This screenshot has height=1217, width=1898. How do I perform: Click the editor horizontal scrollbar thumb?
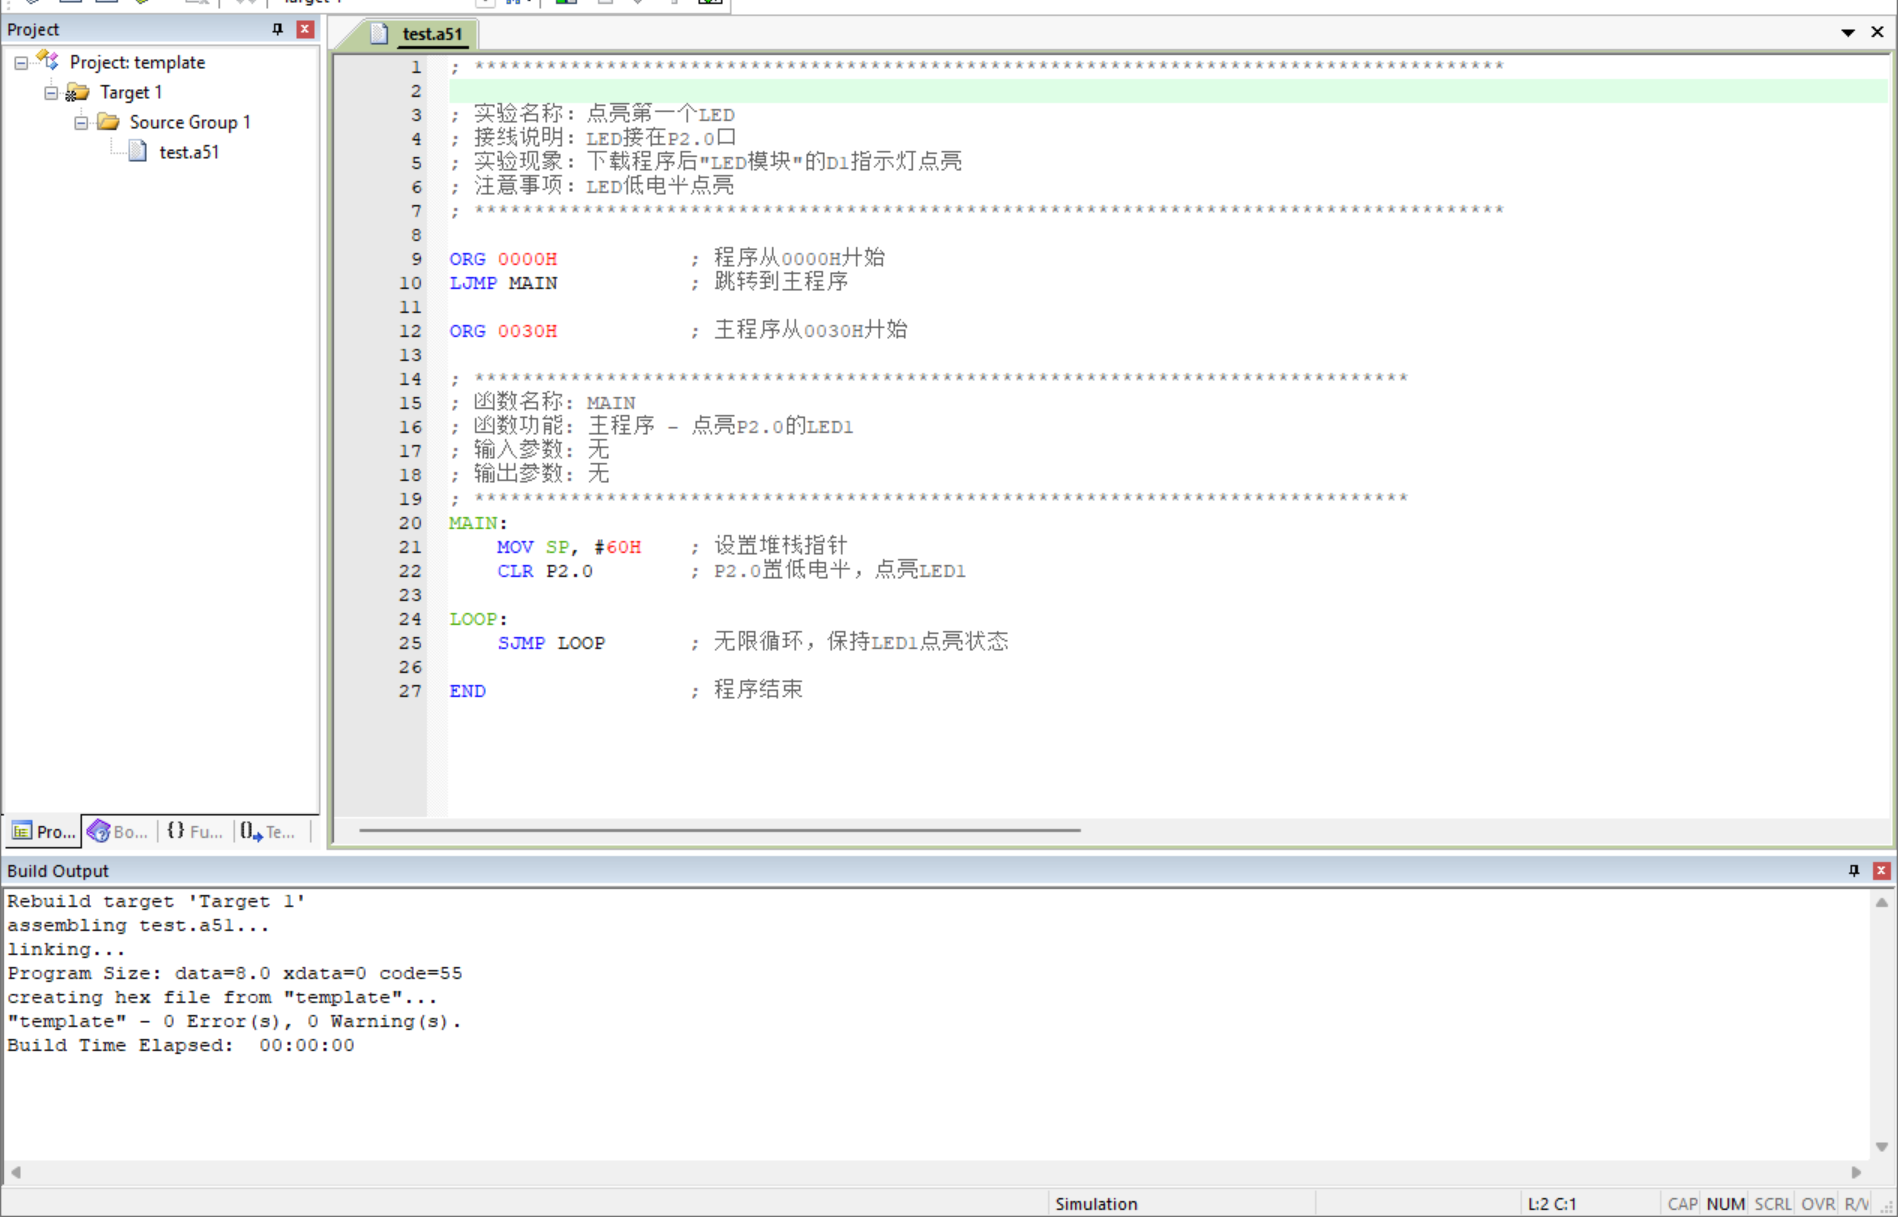(x=719, y=830)
